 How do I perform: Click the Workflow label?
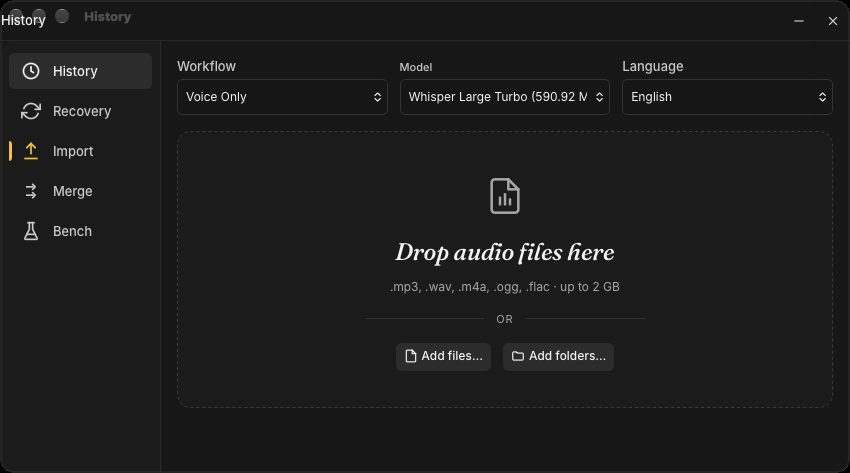pos(207,67)
